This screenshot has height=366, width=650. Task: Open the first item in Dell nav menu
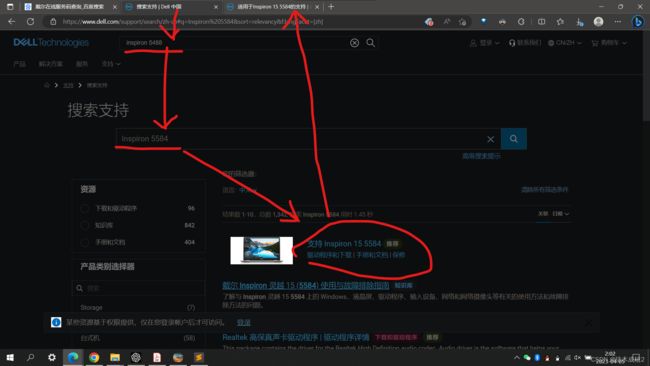[19, 64]
